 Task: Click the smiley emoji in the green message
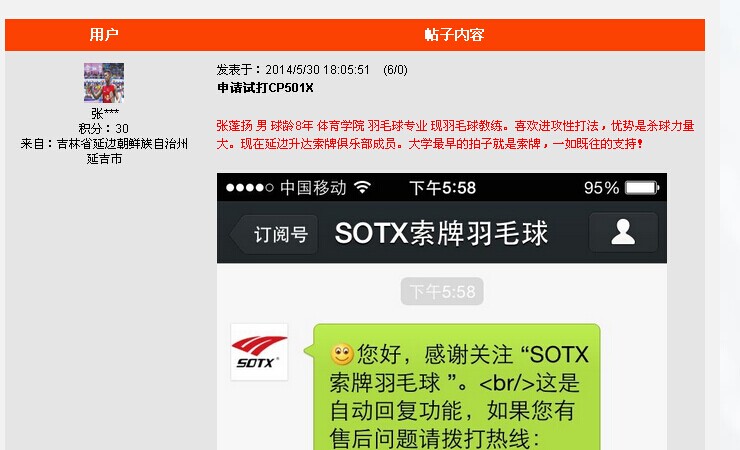342,354
